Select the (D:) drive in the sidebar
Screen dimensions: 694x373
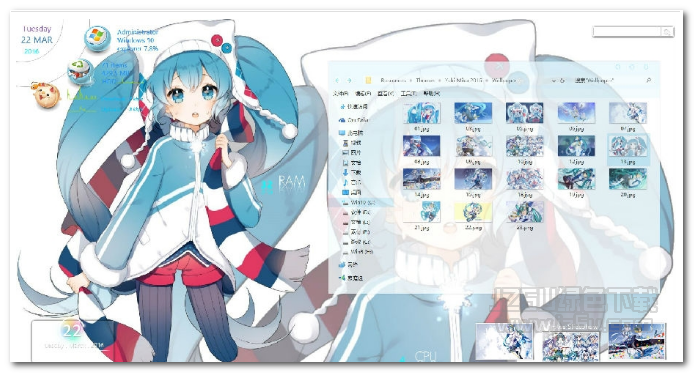[357, 212]
